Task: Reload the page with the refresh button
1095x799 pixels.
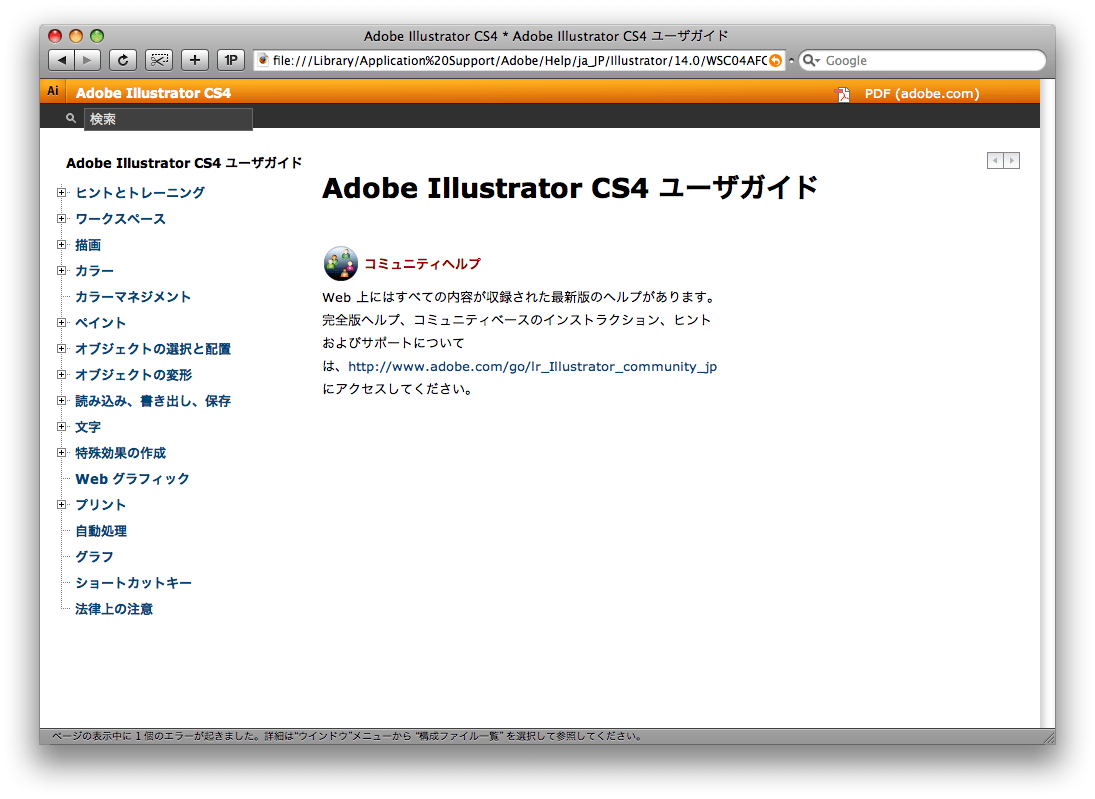Action: 123,60
